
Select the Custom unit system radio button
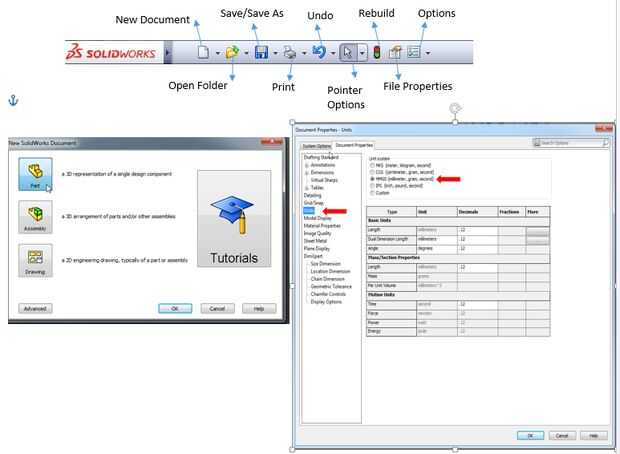tap(372, 193)
